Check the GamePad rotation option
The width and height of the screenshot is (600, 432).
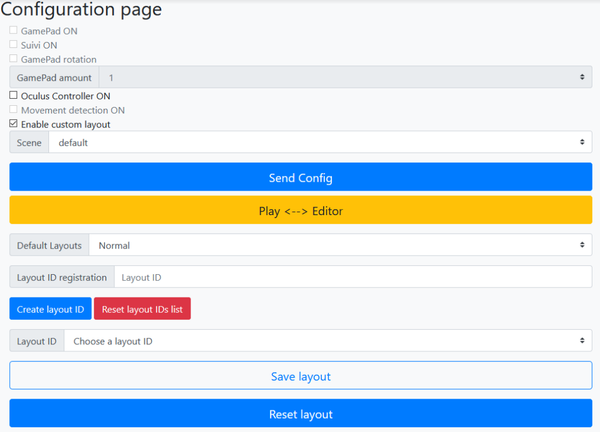(14, 60)
